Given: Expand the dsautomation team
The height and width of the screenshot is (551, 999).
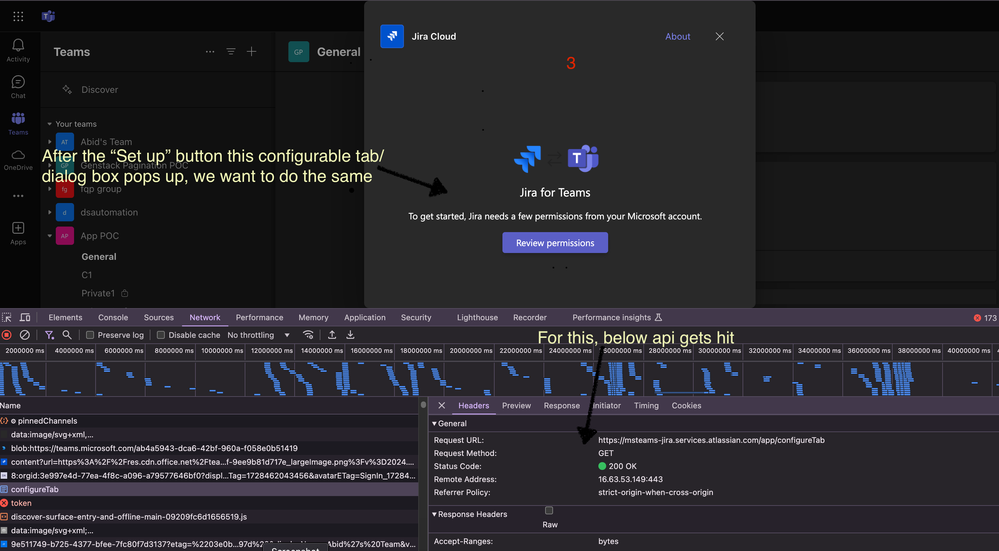Looking at the screenshot, I should point(50,212).
